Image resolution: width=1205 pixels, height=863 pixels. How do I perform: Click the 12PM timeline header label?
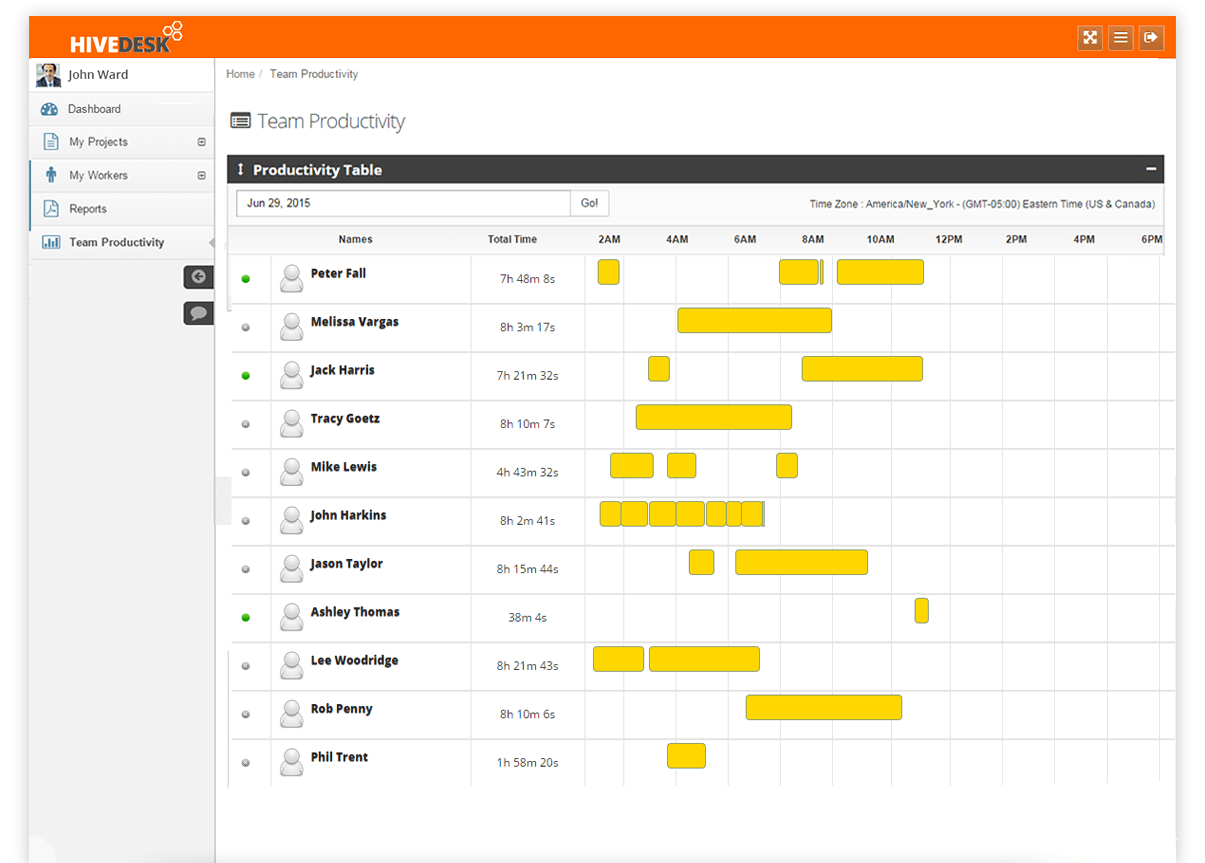pyautogui.click(x=948, y=239)
